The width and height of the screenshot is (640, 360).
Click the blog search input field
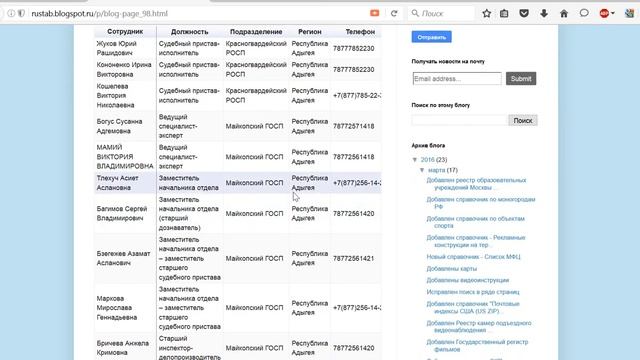click(x=460, y=120)
